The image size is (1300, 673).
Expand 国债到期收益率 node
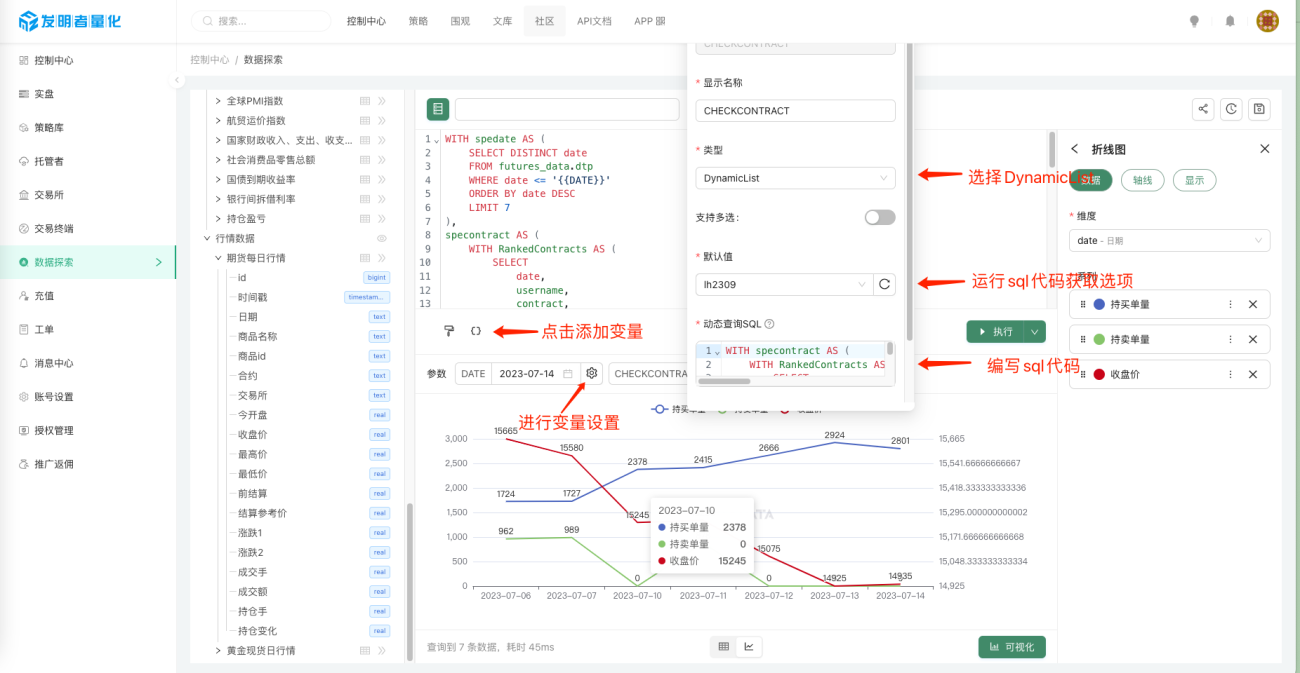pyautogui.click(x=218, y=179)
